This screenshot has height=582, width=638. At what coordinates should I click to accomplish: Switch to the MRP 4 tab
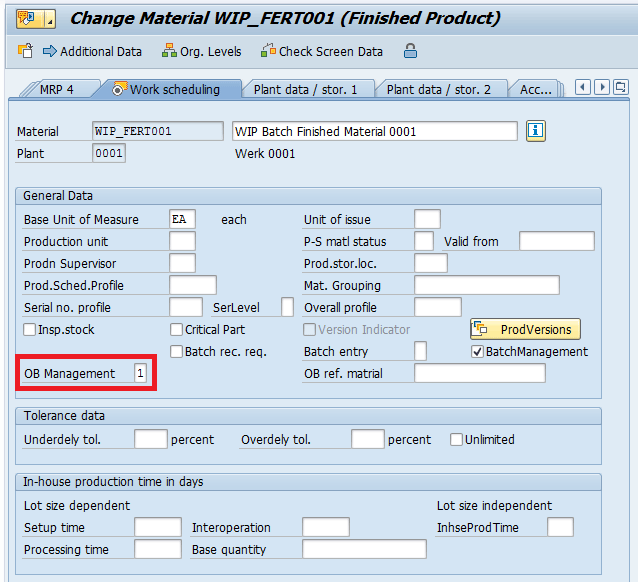55,89
